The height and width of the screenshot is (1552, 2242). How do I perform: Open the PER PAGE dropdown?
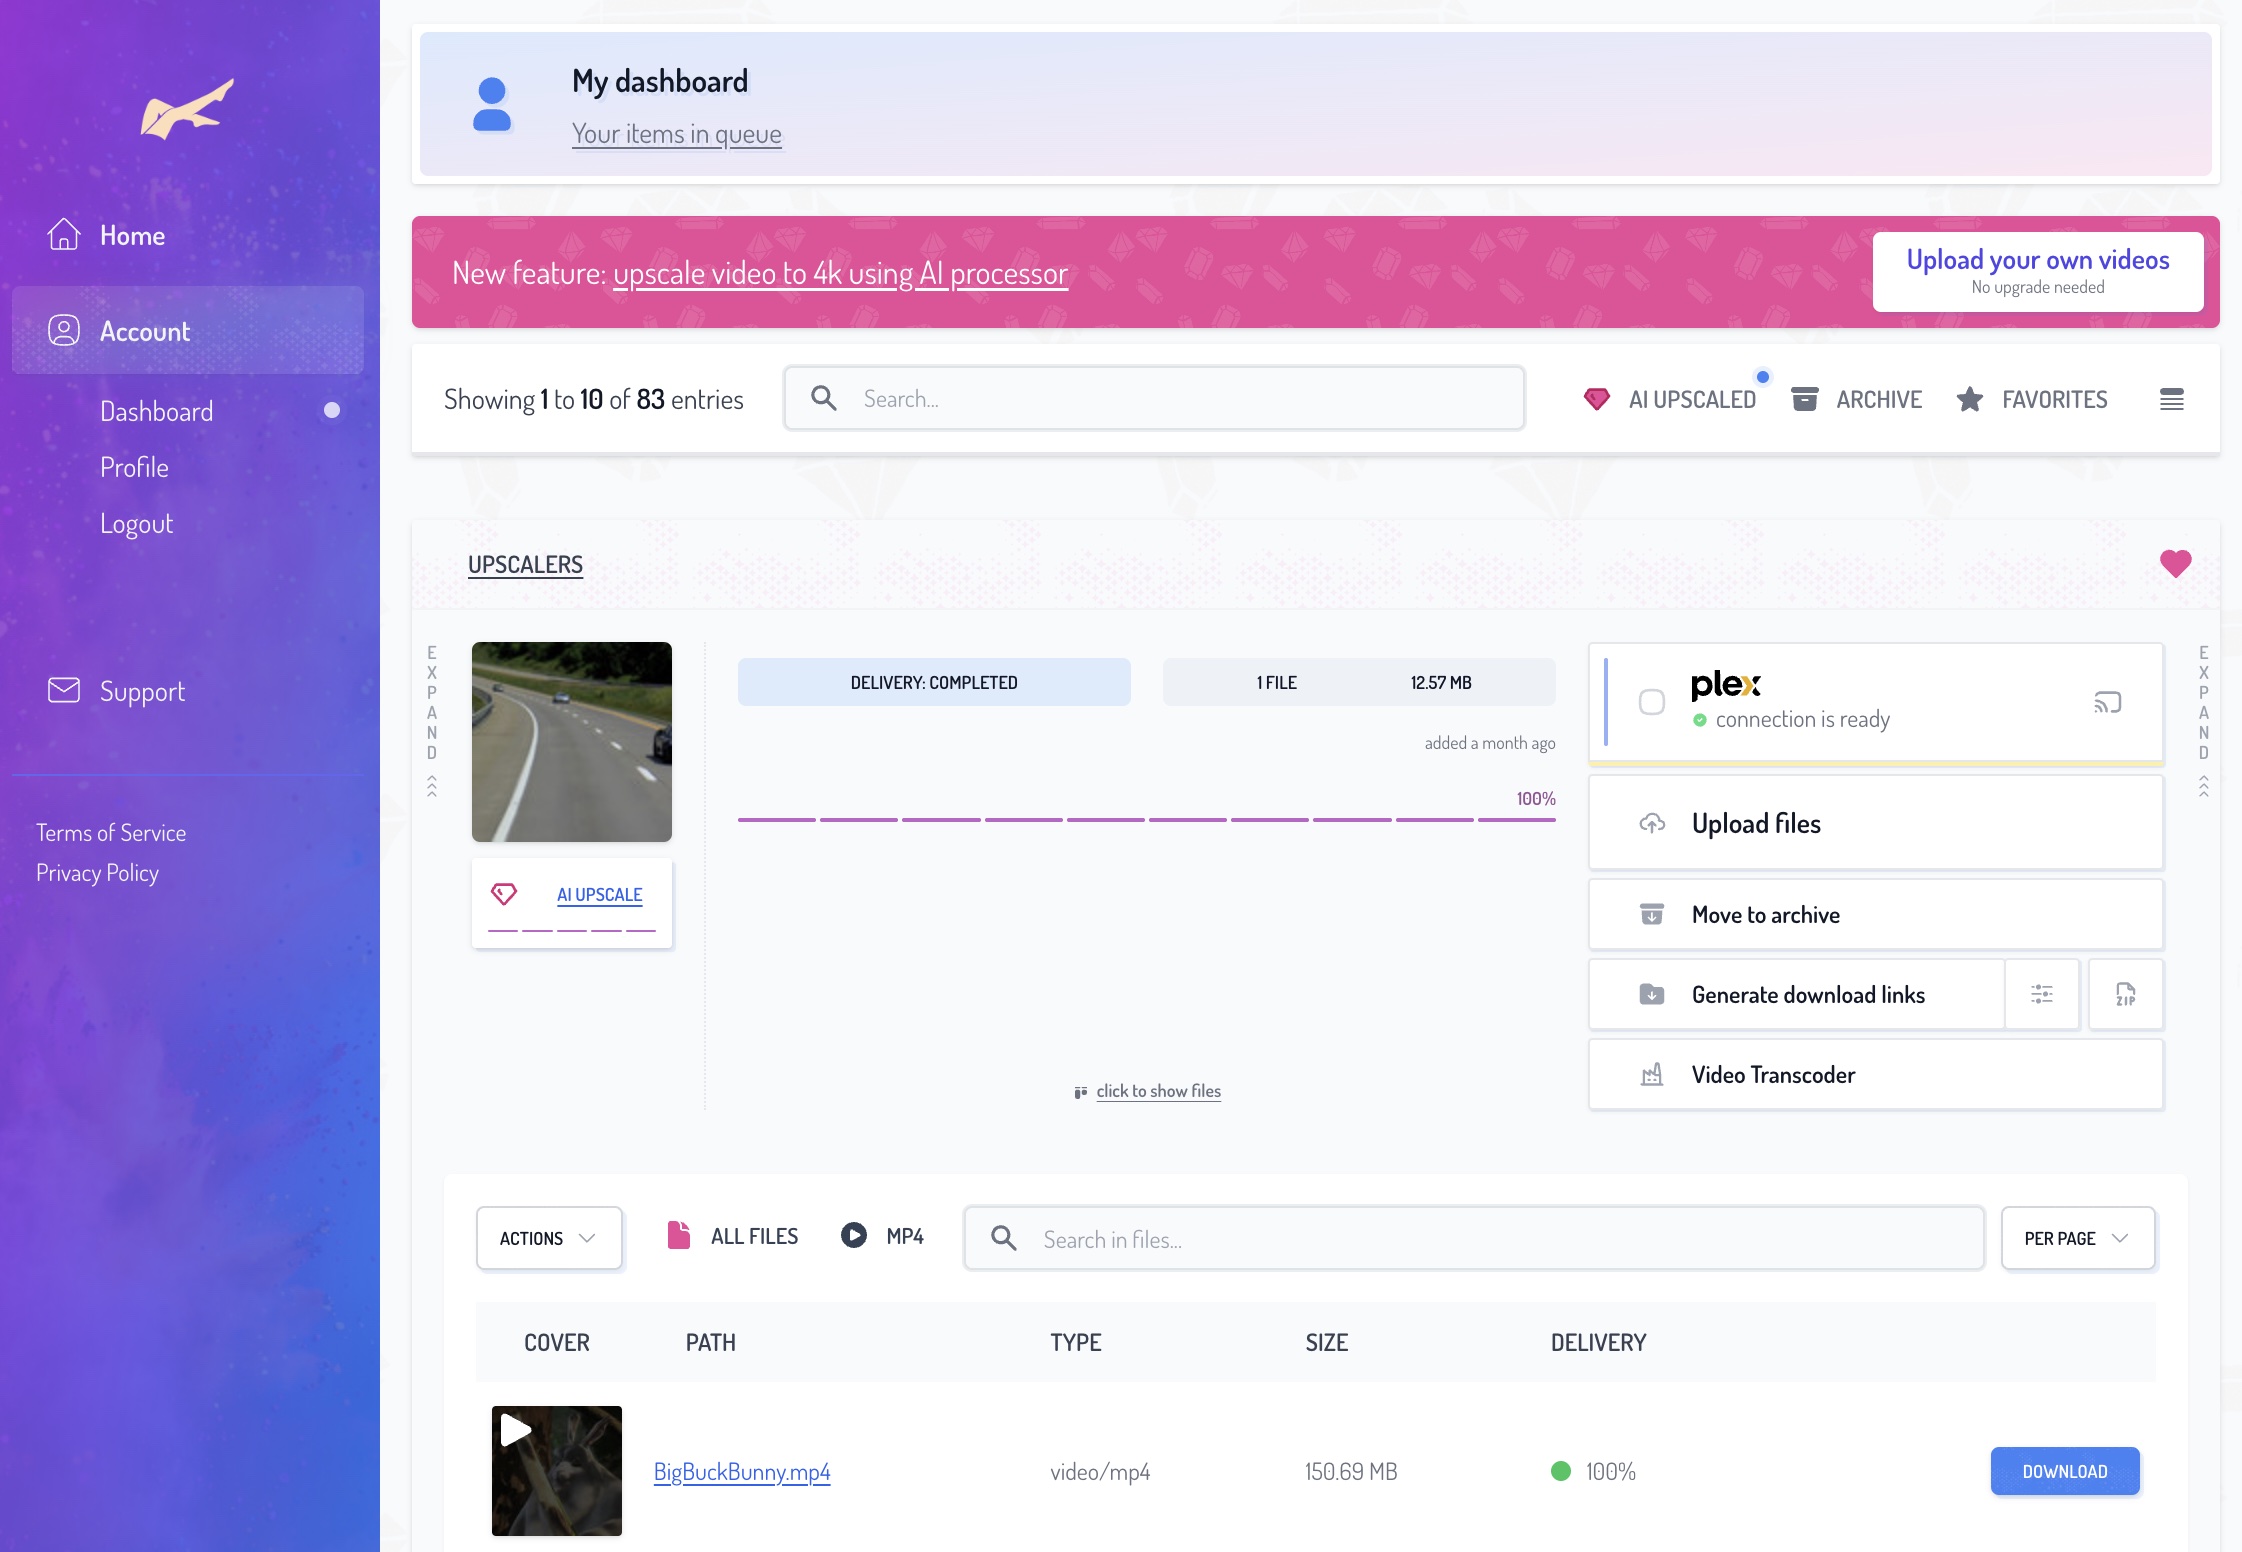tap(2076, 1238)
